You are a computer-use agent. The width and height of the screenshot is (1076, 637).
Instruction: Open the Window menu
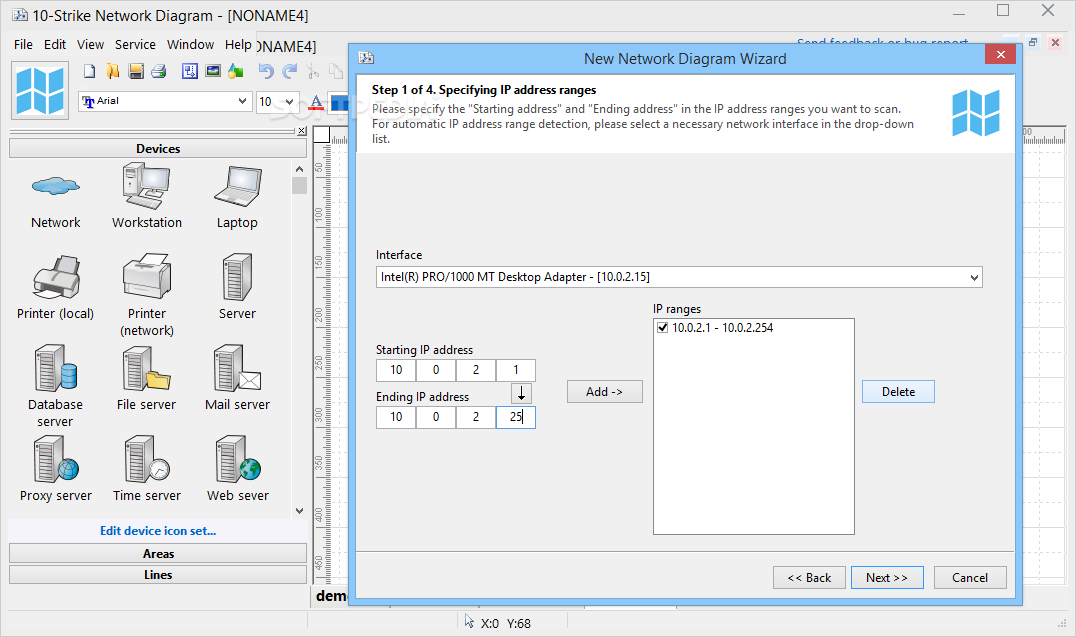click(x=190, y=44)
